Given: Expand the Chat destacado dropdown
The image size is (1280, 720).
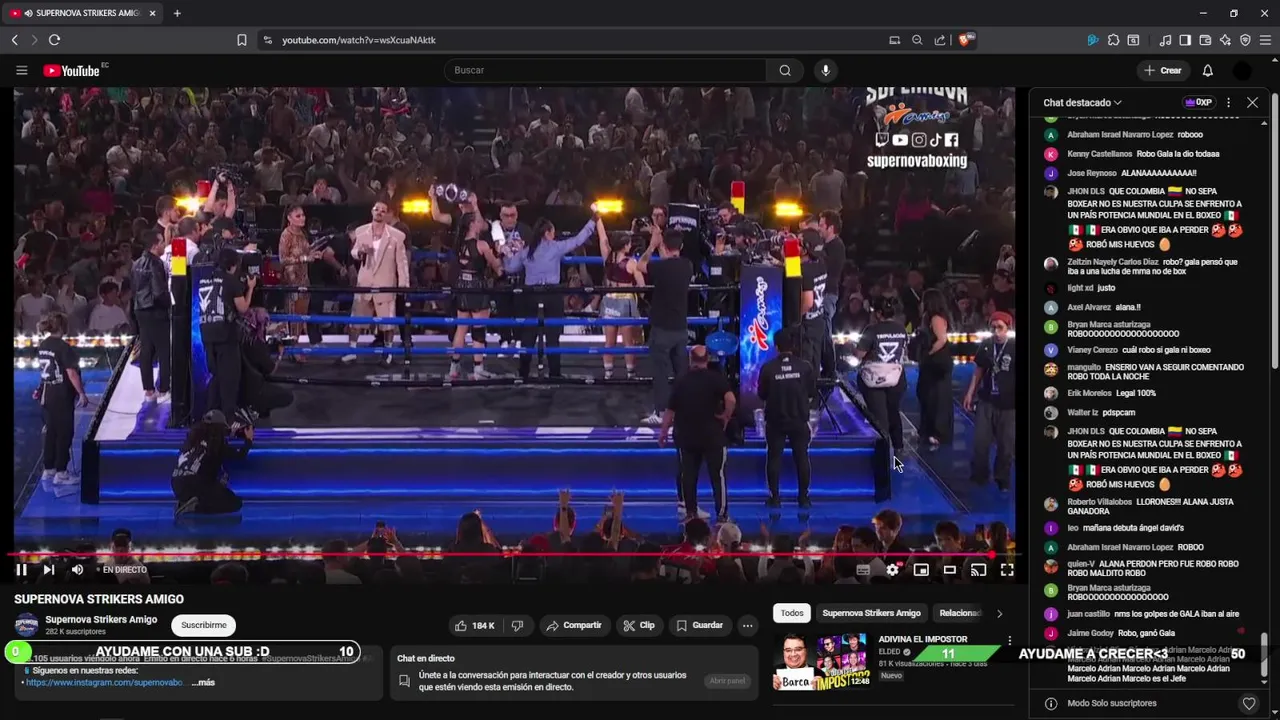Looking at the screenshot, I should (x=1082, y=102).
